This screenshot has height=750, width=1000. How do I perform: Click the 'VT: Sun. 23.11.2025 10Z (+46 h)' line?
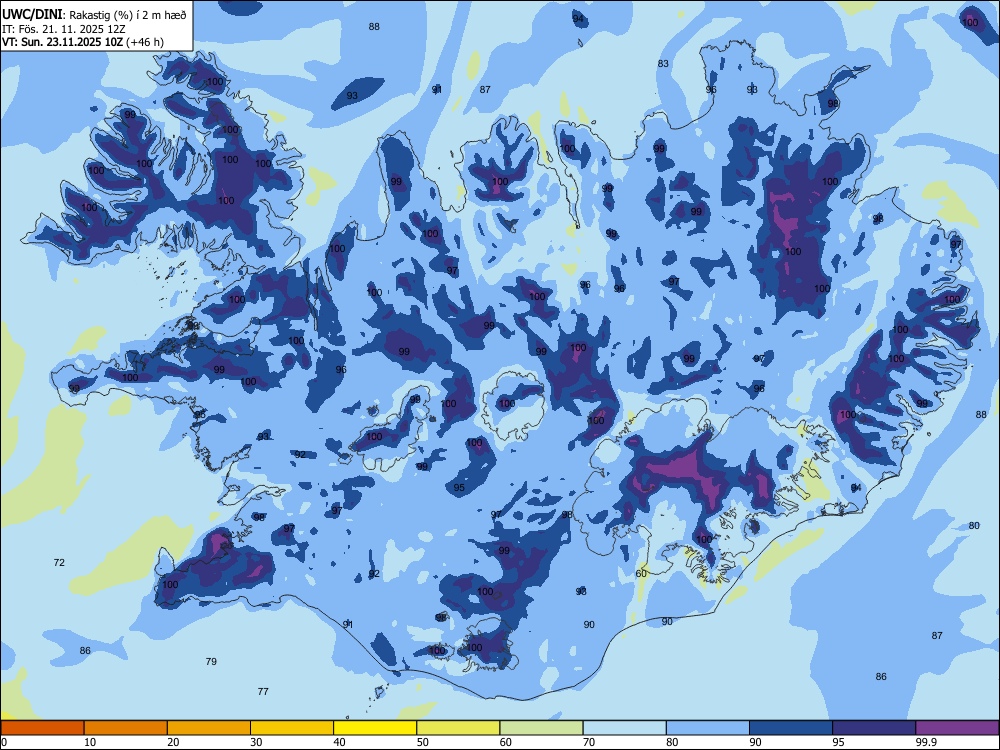83,42
